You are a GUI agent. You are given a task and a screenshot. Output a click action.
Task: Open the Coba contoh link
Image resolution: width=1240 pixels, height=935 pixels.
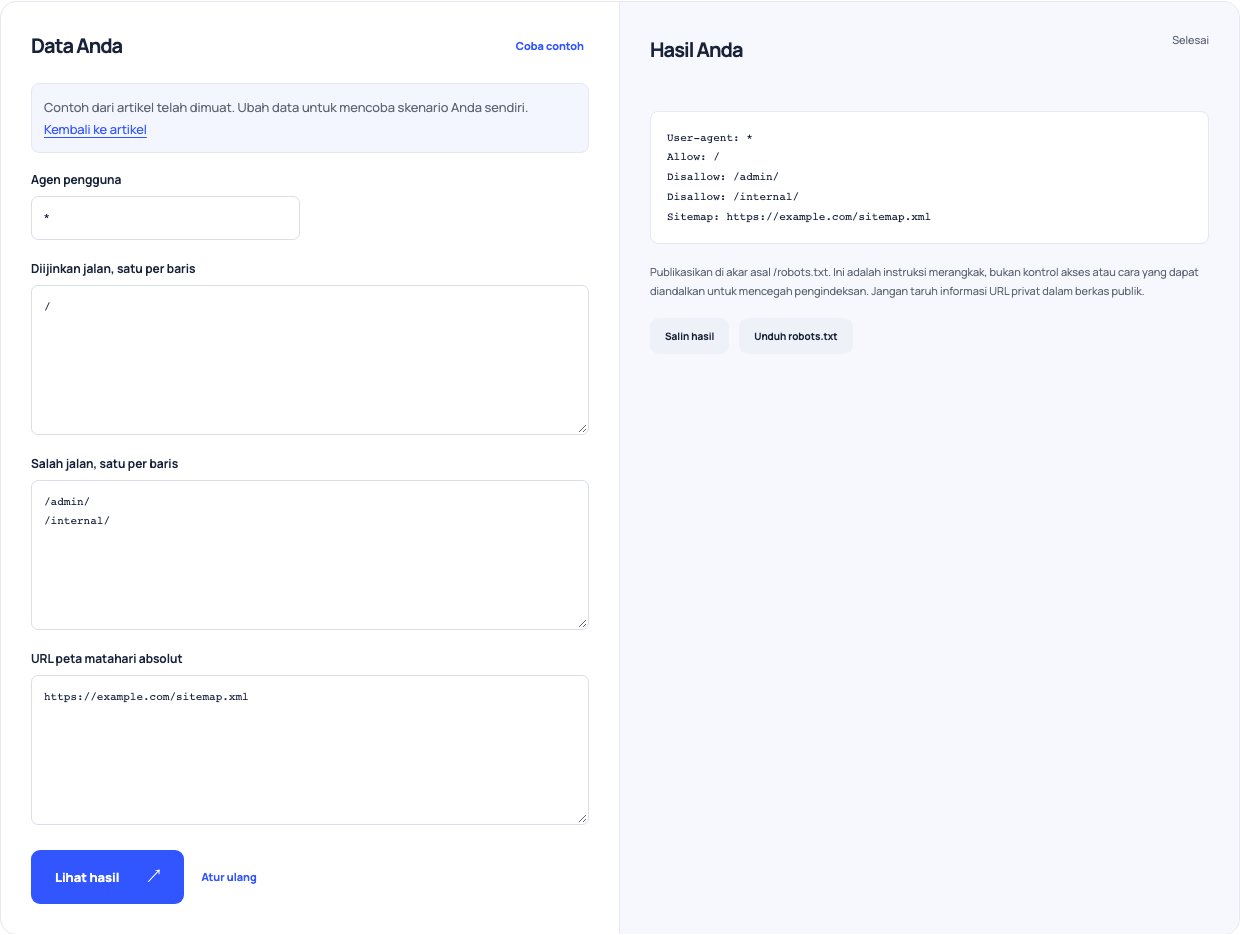point(549,46)
